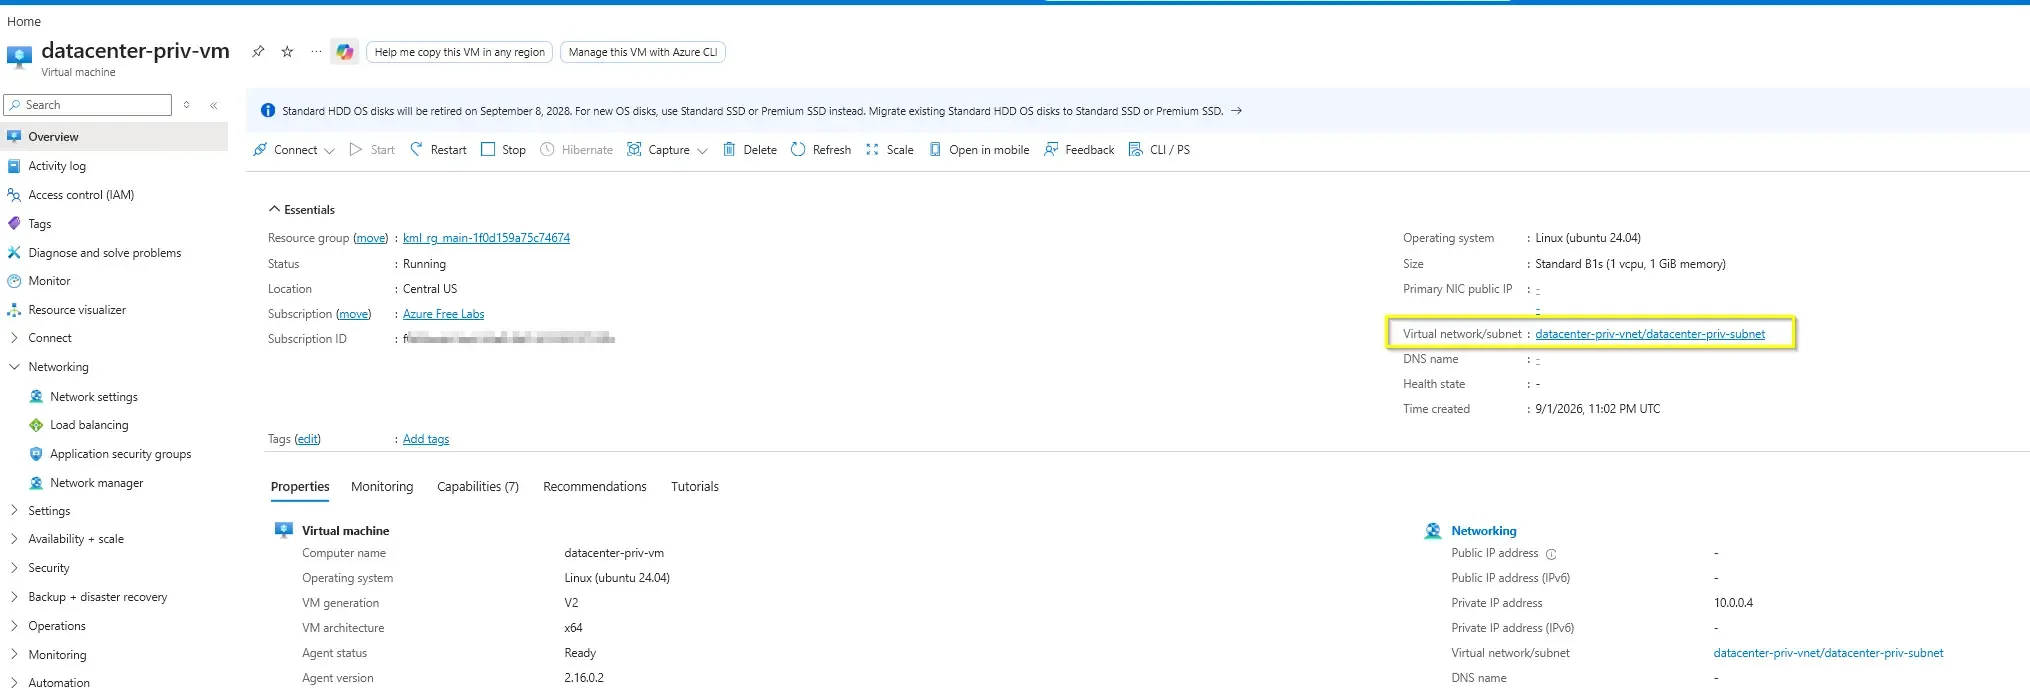Click the Hibernate toolbar button
The height and width of the screenshot is (694, 2030).
[576, 150]
